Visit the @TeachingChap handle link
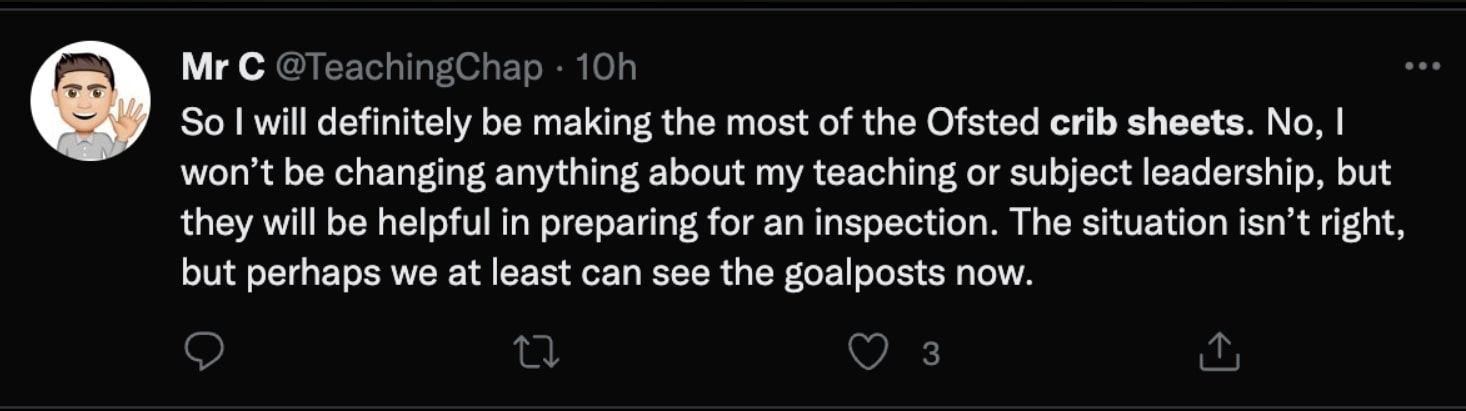The image size is (1466, 411). pyautogui.click(x=407, y=67)
